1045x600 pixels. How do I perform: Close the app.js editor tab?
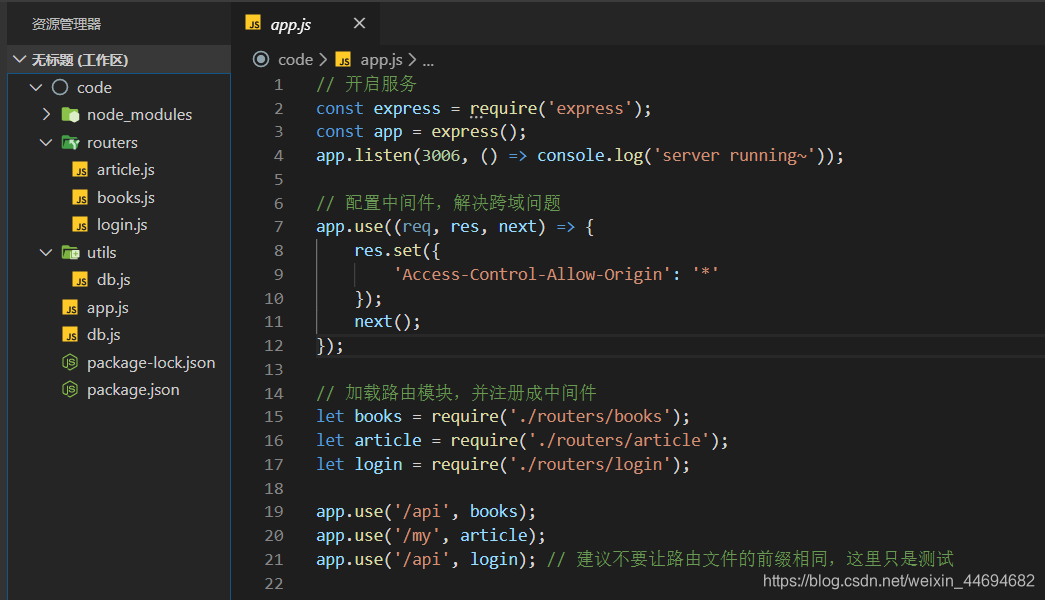click(359, 23)
